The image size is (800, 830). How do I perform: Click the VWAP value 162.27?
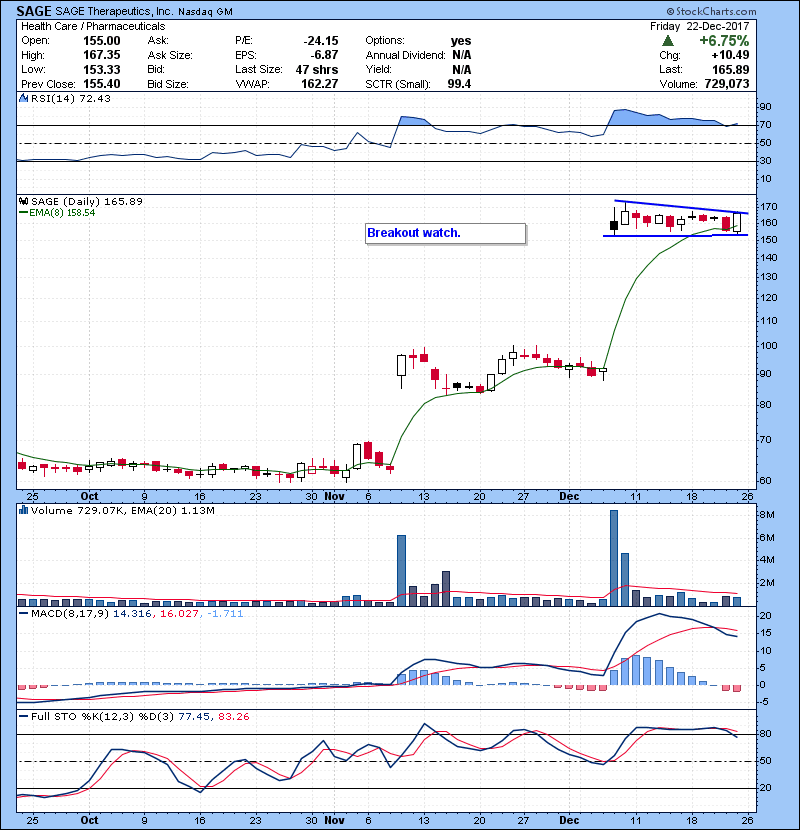(320, 84)
